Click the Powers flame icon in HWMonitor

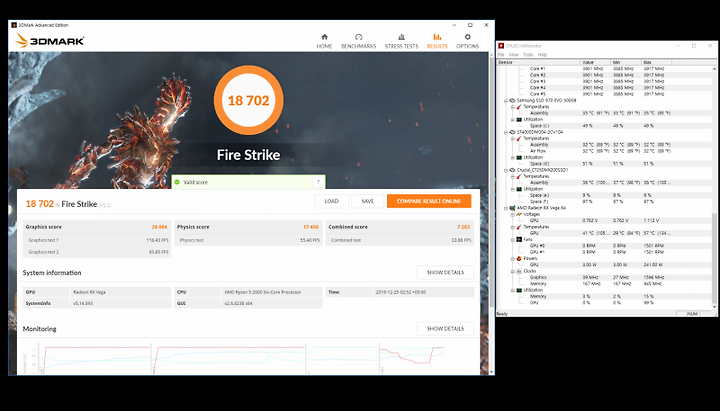[519, 259]
